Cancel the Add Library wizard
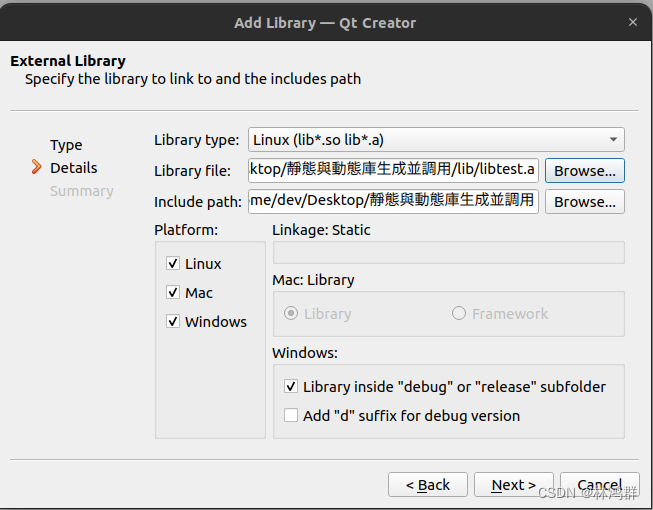Image resolution: width=653 pixels, height=510 pixels. 600,485
